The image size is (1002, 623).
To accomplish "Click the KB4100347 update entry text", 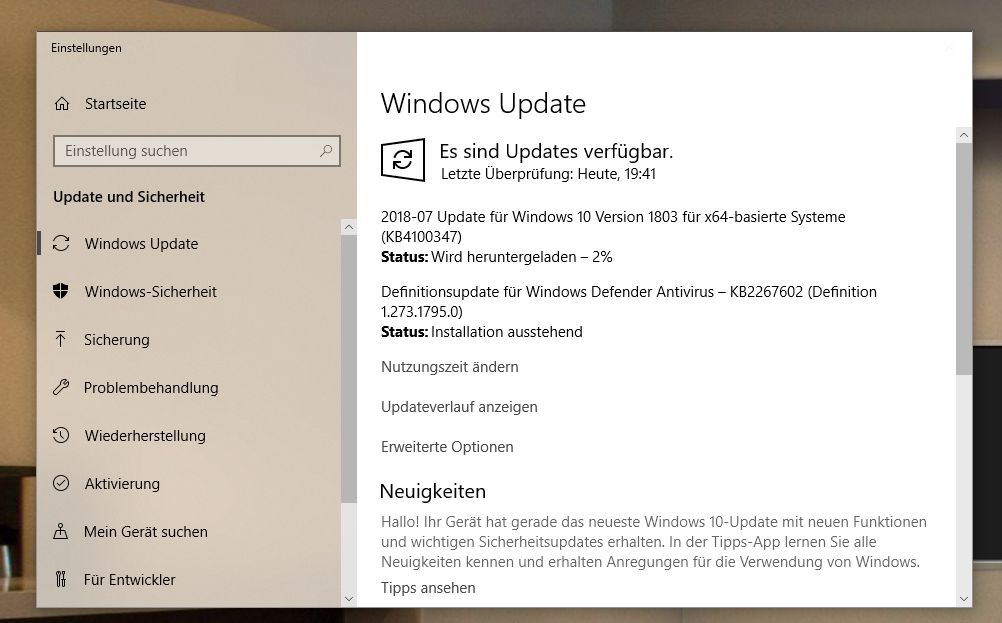I will 613,227.
